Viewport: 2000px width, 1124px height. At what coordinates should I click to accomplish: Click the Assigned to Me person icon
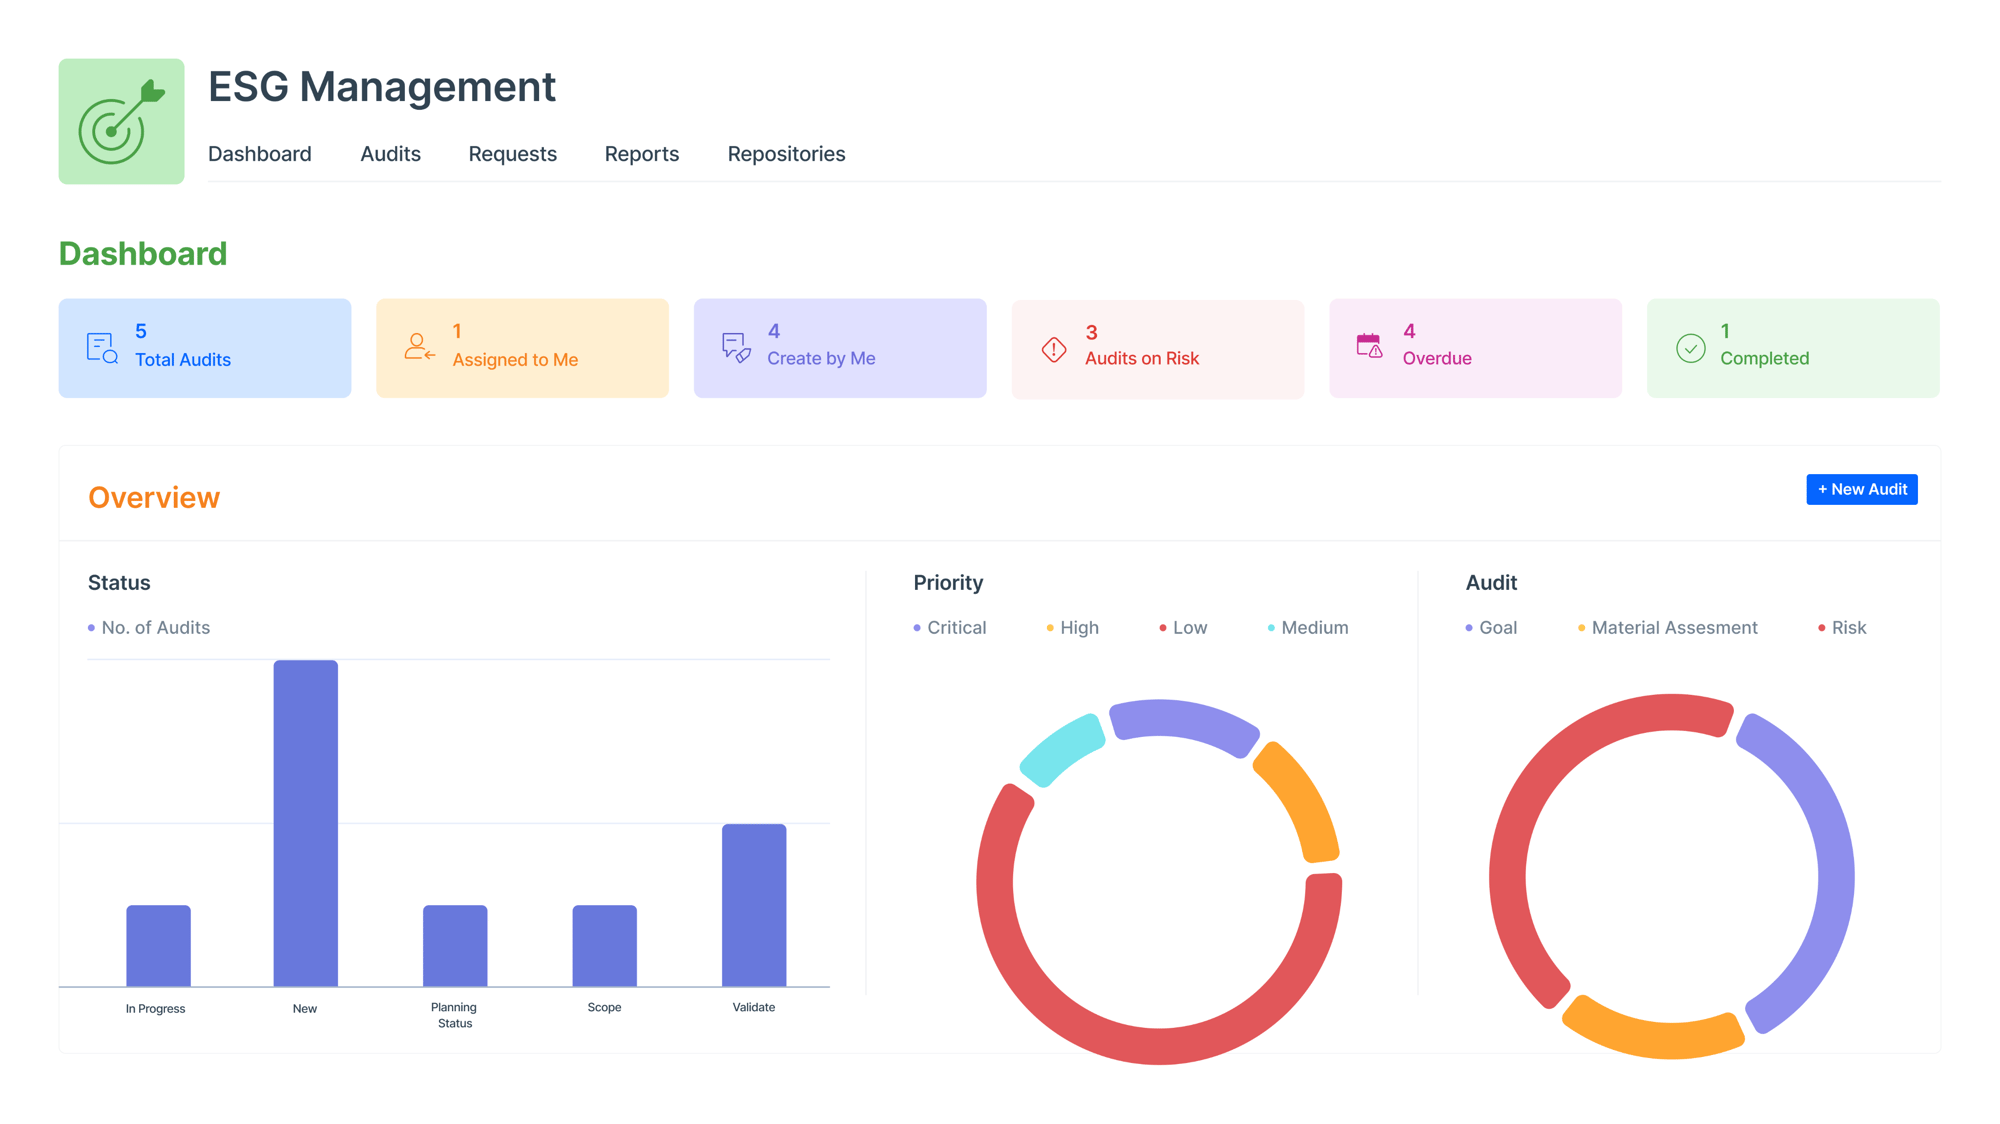(x=419, y=347)
